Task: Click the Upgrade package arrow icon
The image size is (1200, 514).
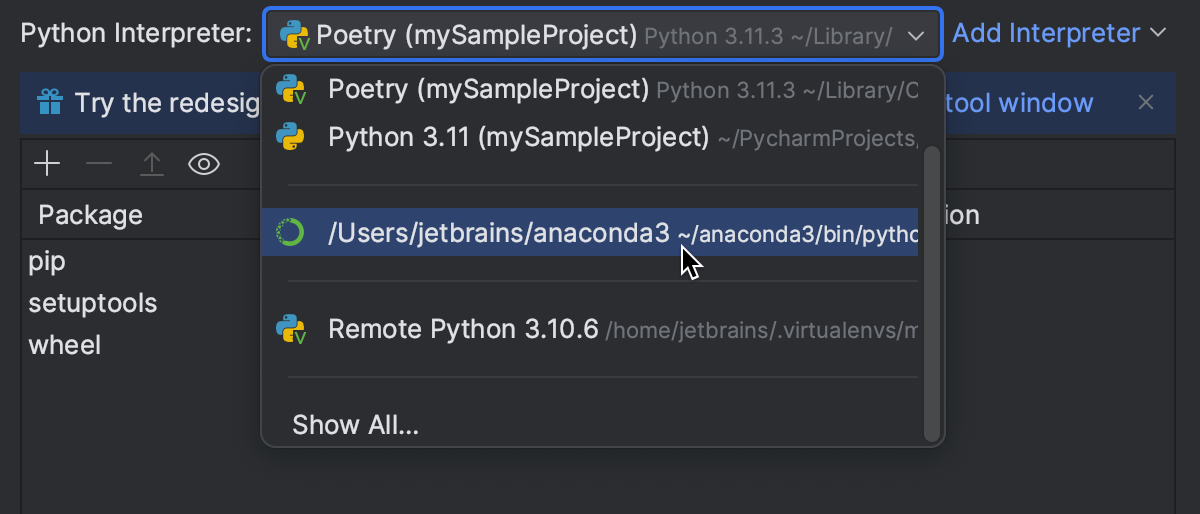Action: point(151,164)
